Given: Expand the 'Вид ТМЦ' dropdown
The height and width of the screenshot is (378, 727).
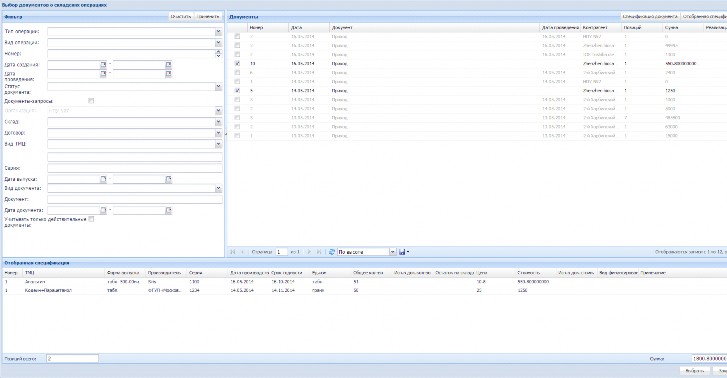Looking at the screenshot, I should click(218, 144).
